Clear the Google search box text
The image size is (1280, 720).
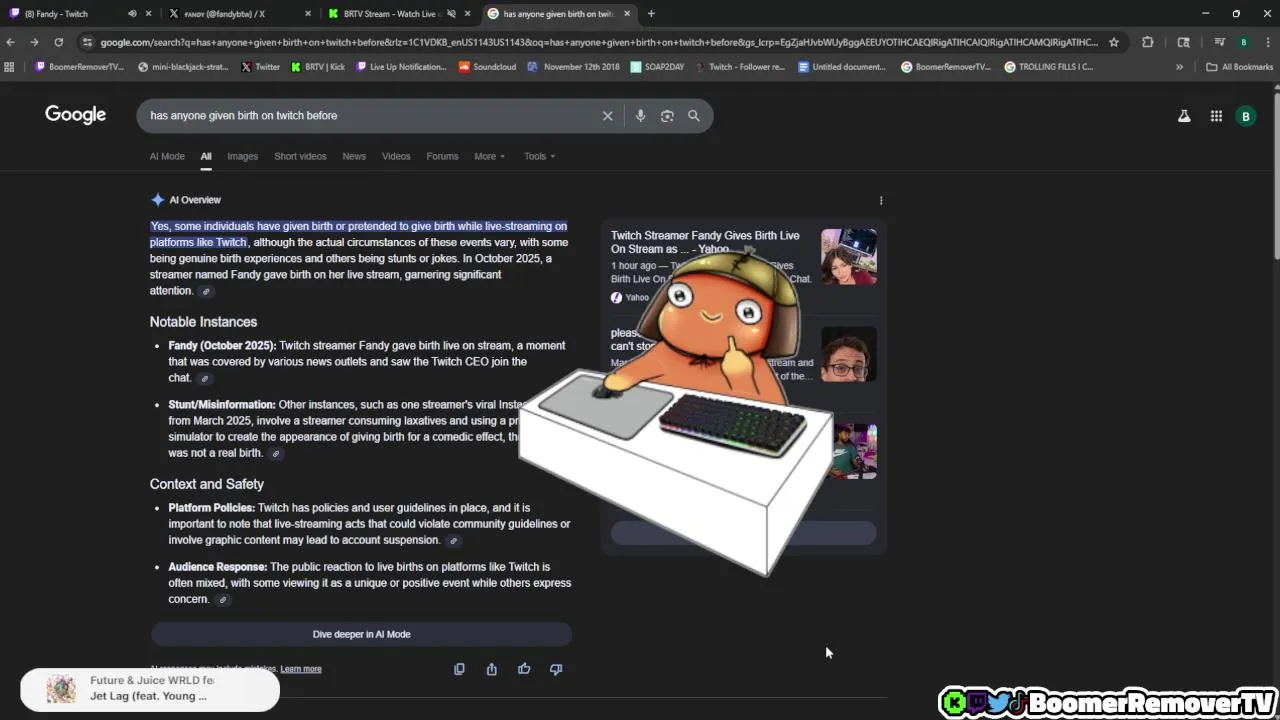607,116
